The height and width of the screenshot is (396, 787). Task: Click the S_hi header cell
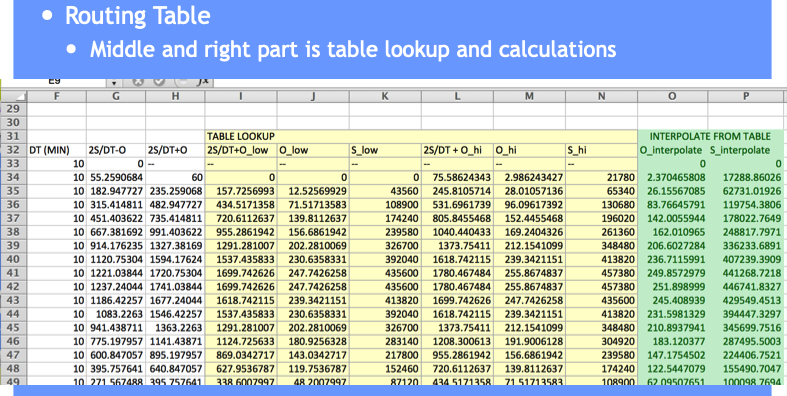point(601,150)
